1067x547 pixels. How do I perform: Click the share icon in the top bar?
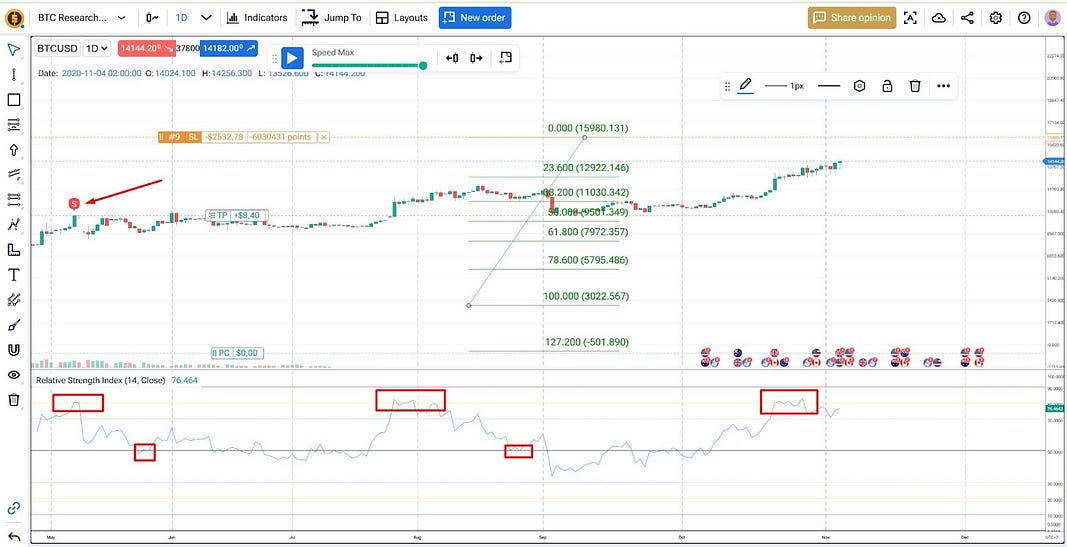[x=967, y=18]
